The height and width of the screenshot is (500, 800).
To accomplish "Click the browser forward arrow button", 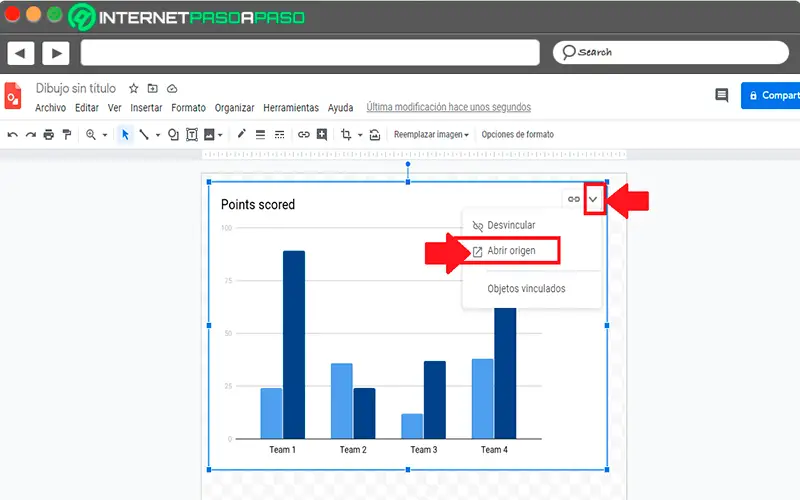I will pos(56,53).
